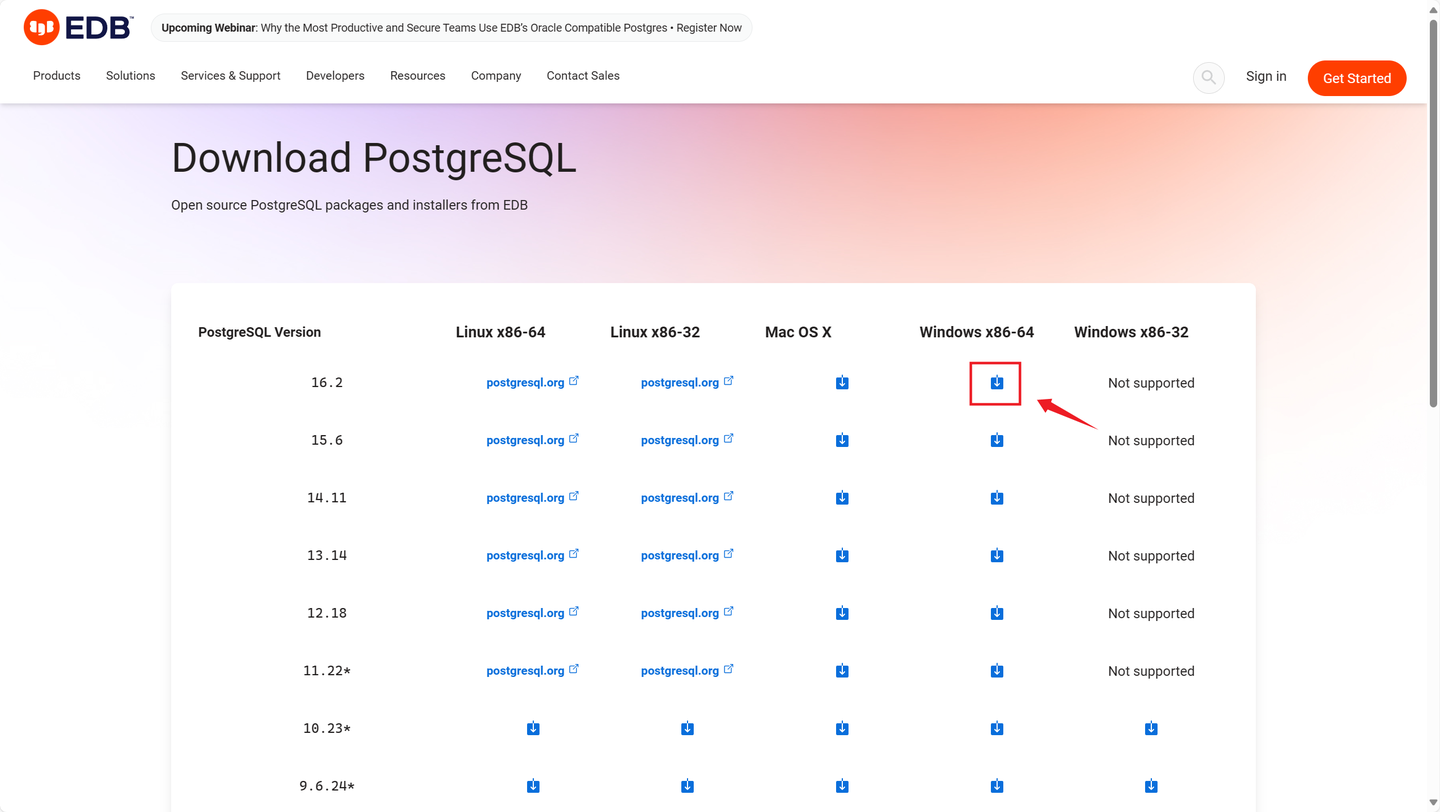Download PostgreSQL 10.23 for Mac OS X
This screenshot has width=1440, height=812.
pos(842,729)
